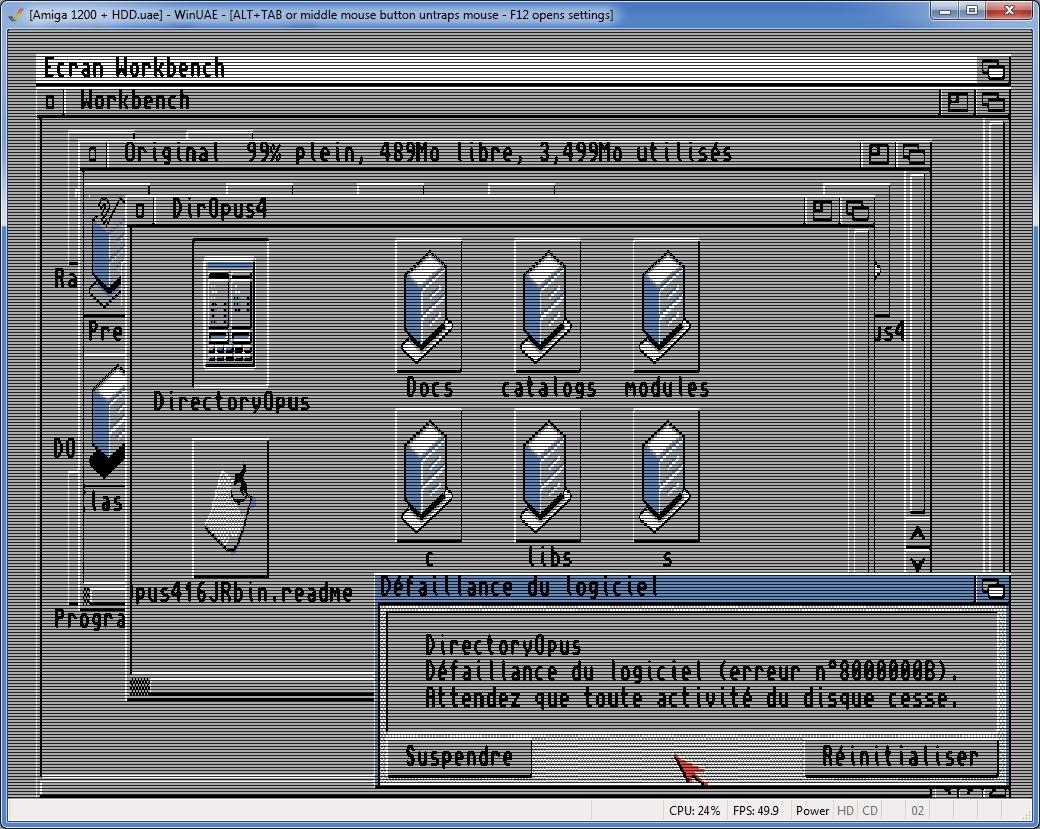Click the HD activity indicator
This screenshot has height=829, width=1040.
point(845,810)
